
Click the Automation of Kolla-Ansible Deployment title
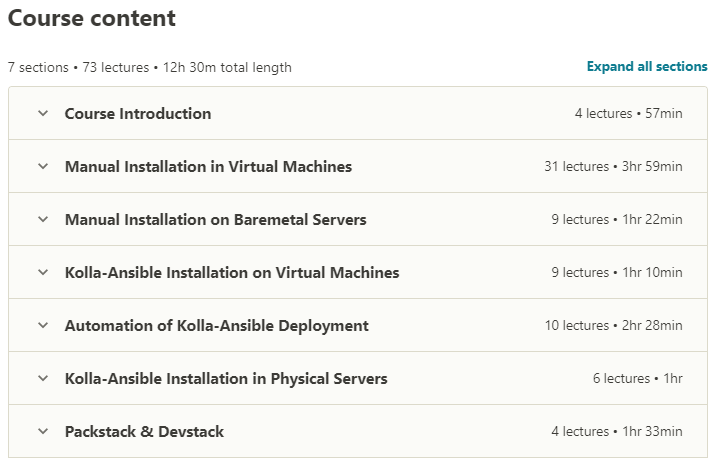tap(216, 326)
